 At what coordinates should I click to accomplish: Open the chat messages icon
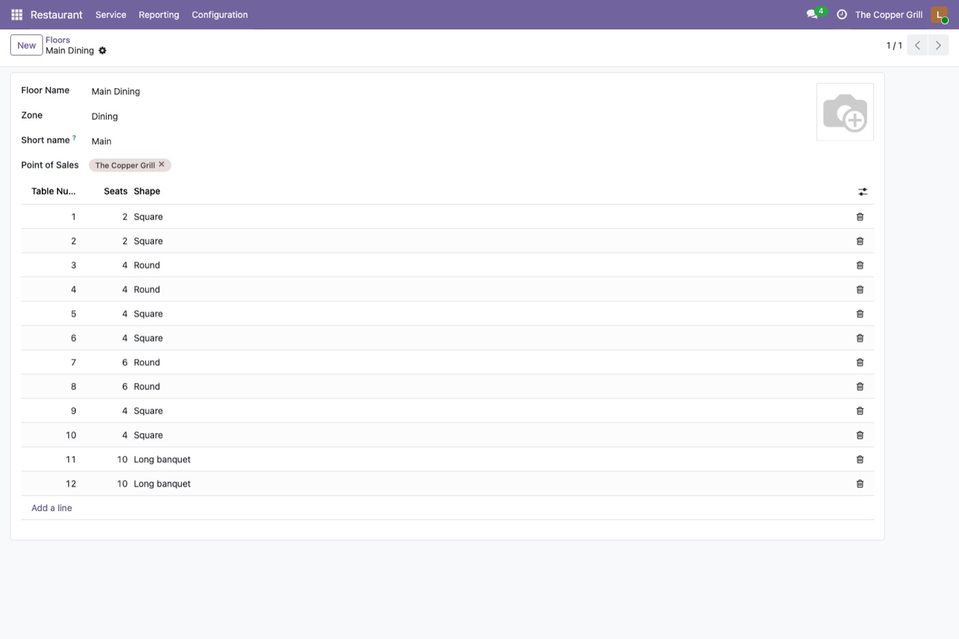click(x=812, y=14)
